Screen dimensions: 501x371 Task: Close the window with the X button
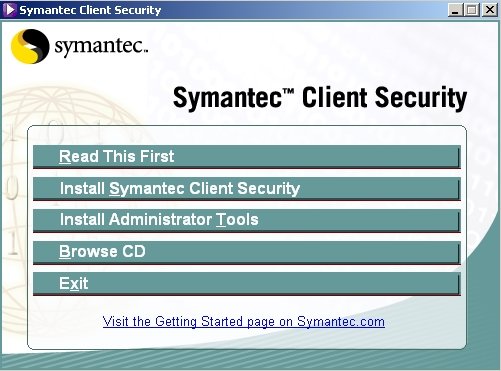[490, 10]
